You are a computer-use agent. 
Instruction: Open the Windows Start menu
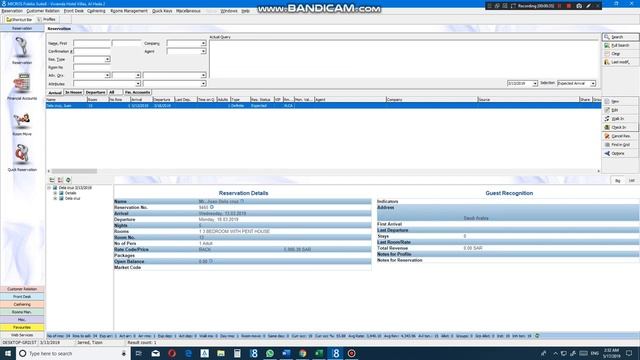click(x=8, y=353)
